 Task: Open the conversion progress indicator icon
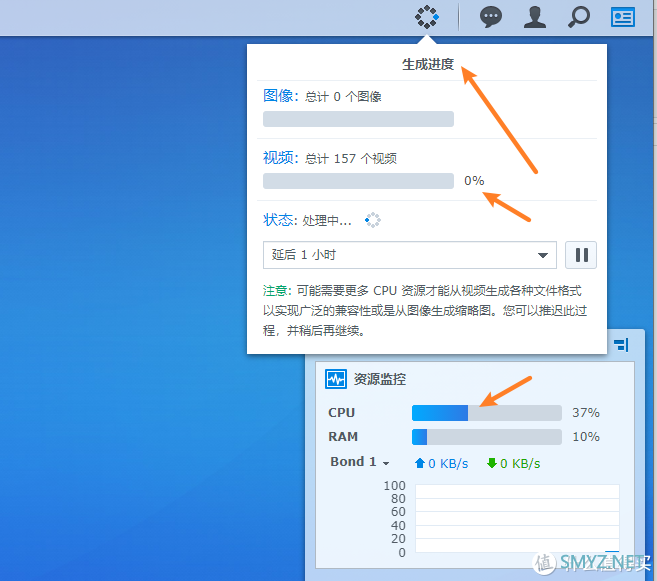tap(427, 17)
